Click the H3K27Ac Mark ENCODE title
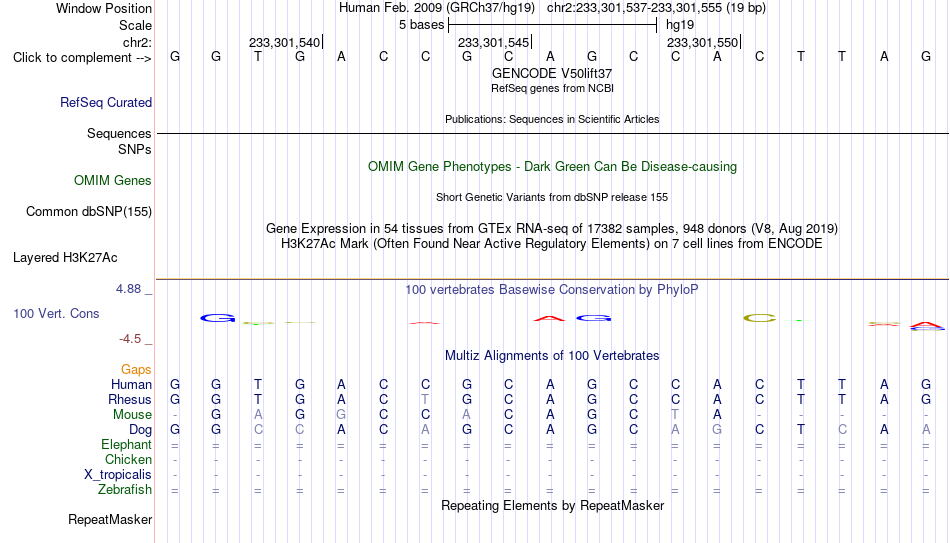 552,244
